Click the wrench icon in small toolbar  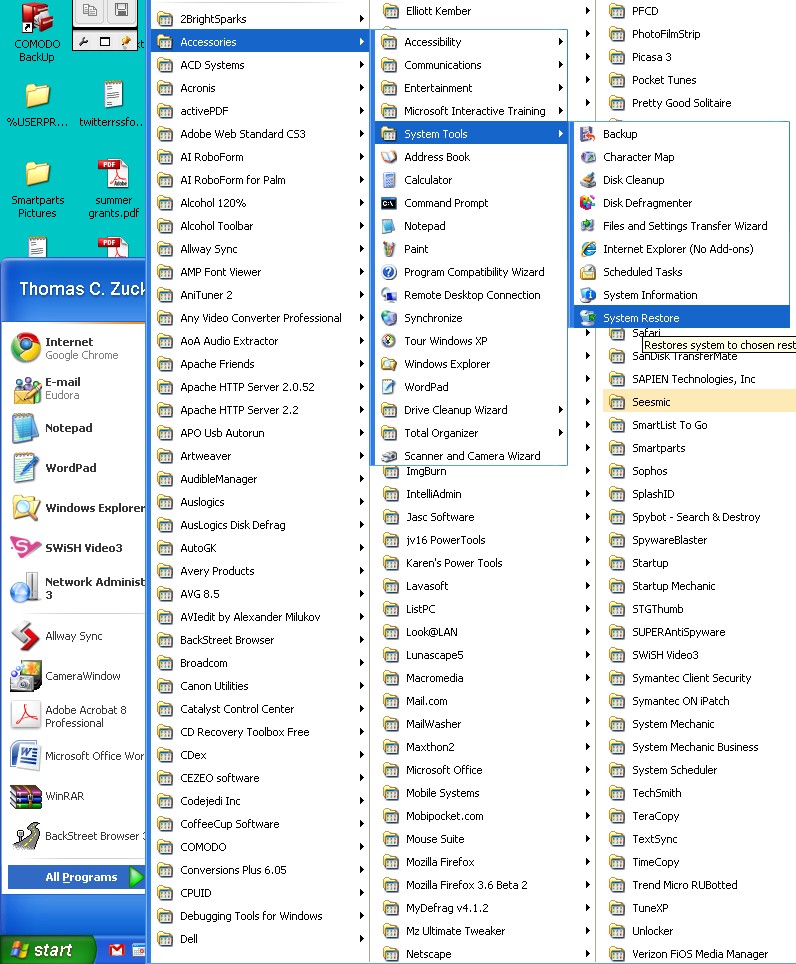coord(84,42)
